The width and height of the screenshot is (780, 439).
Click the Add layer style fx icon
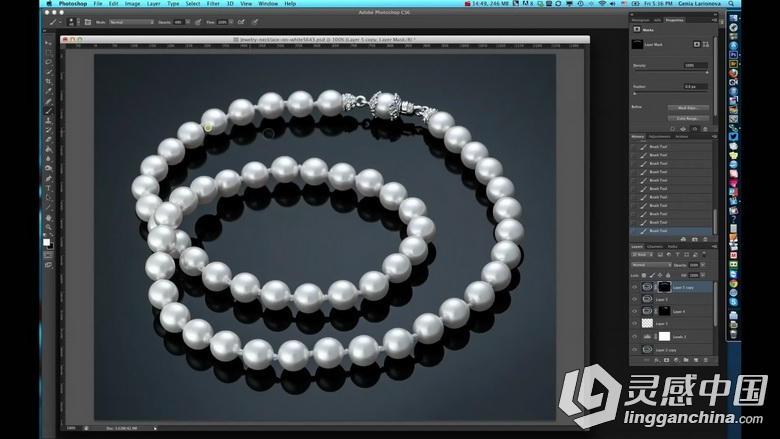(x=657, y=360)
